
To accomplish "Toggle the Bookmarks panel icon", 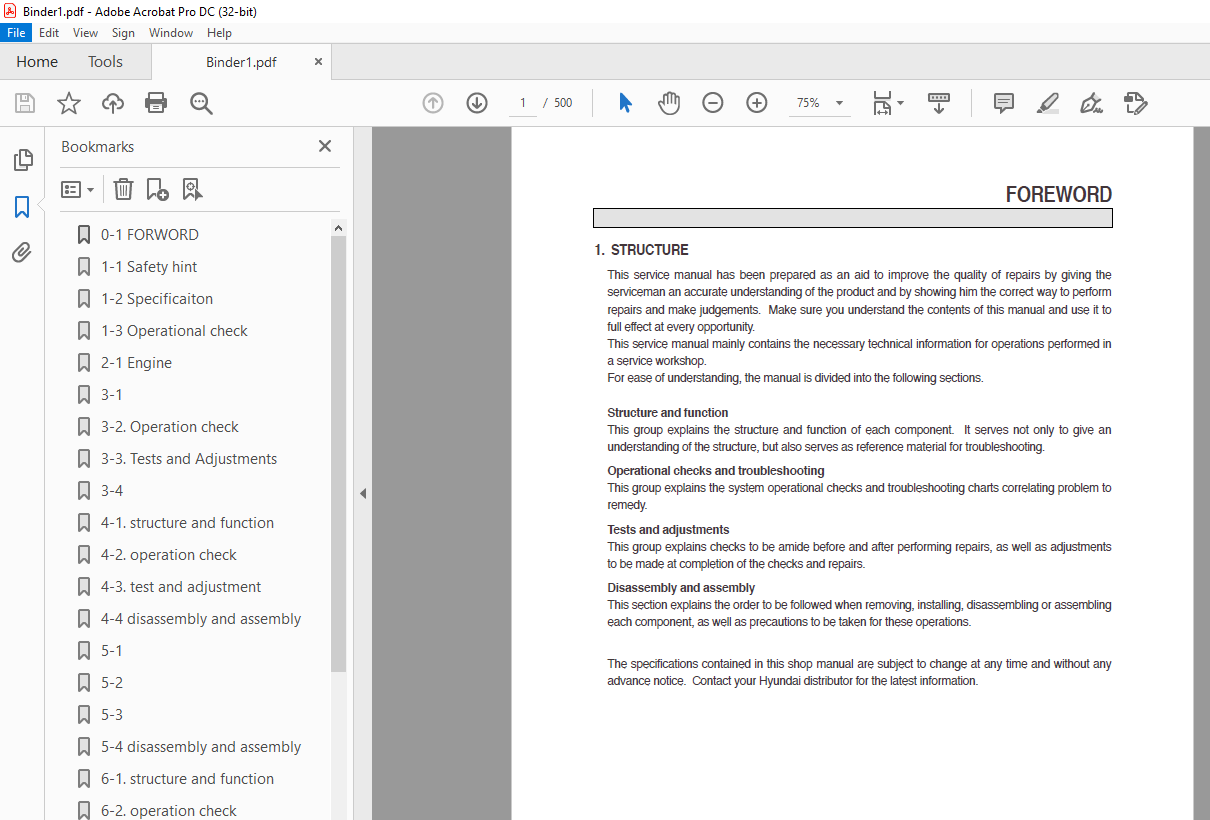I will point(22,207).
